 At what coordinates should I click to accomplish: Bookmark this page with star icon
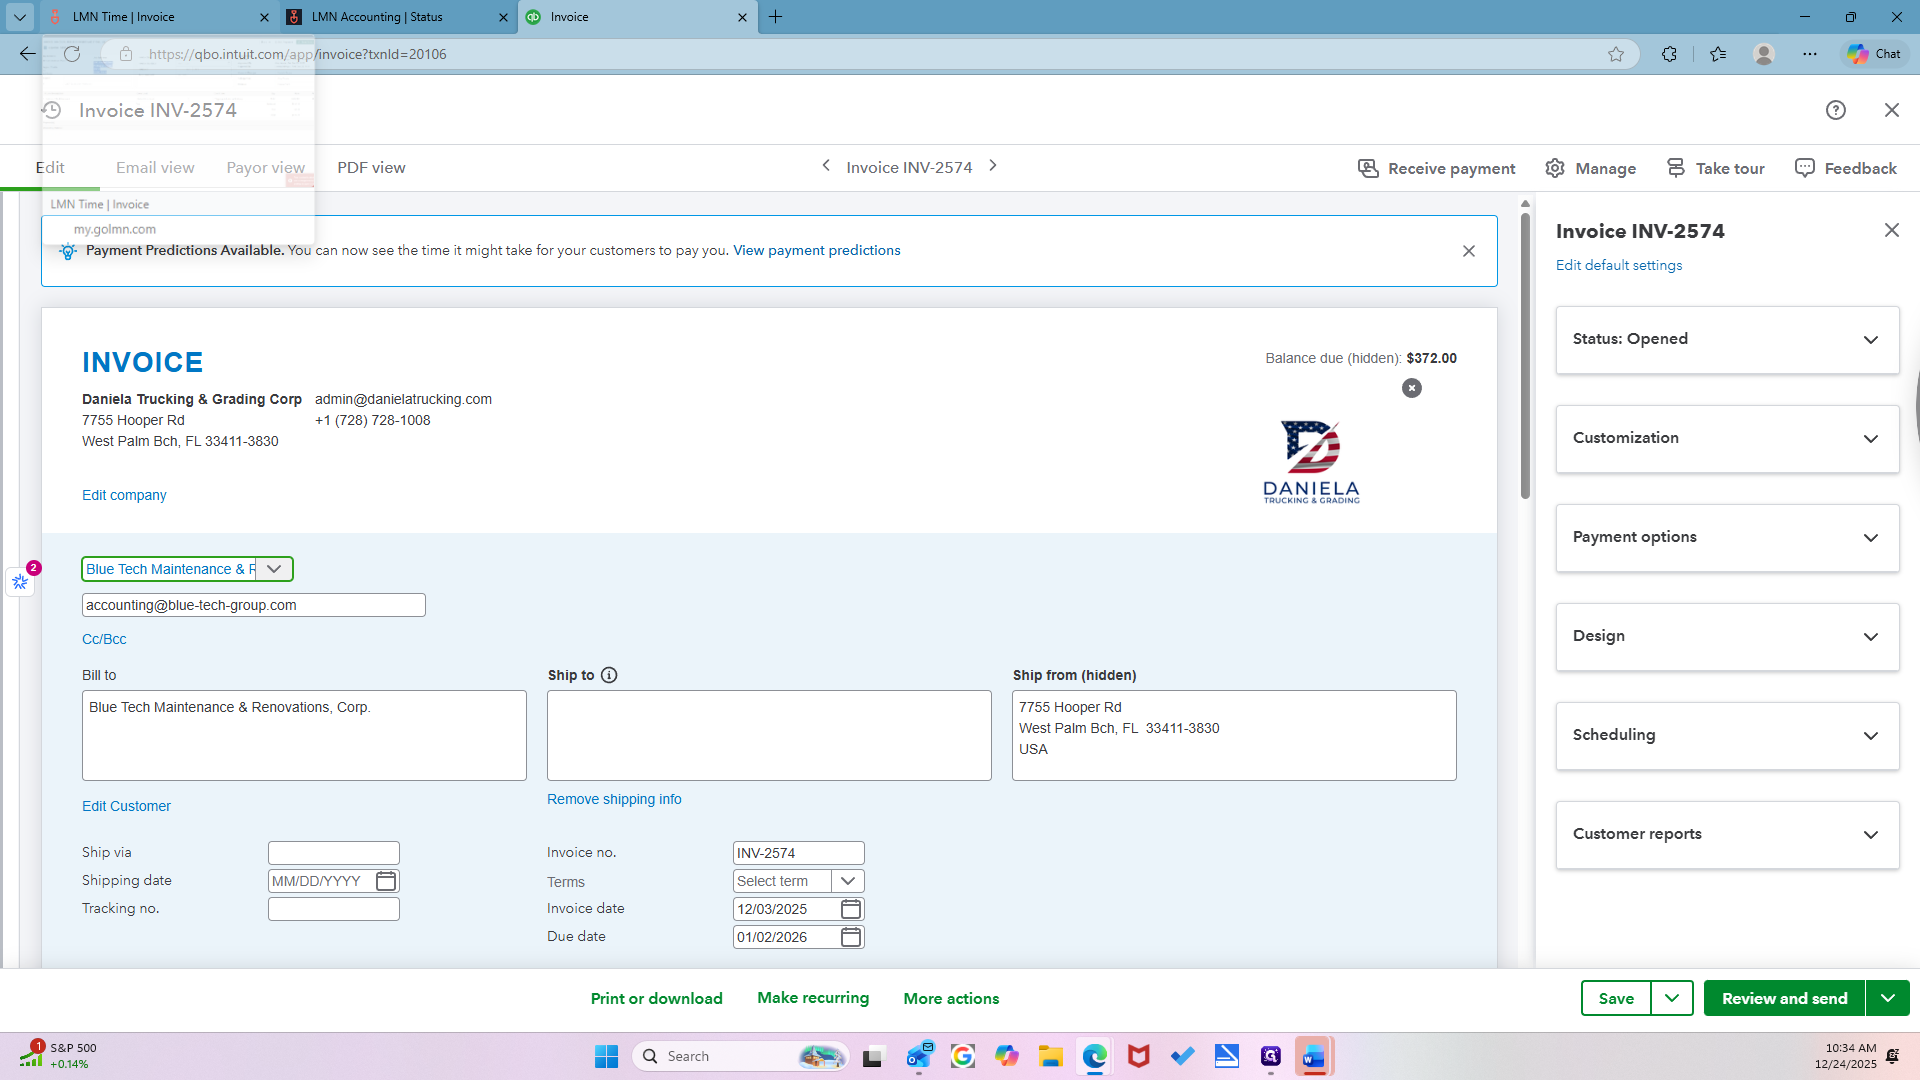[1616, 54]
